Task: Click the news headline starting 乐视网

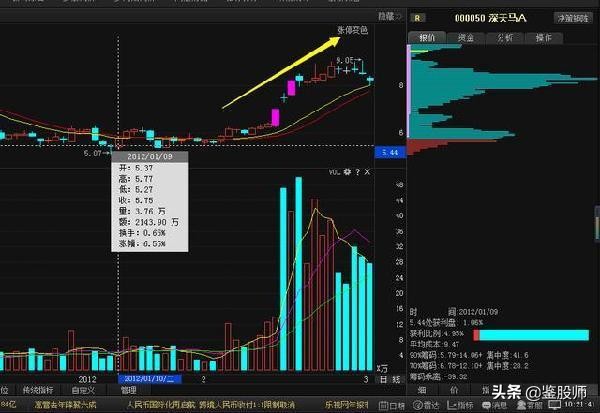Action: point(347,405)
